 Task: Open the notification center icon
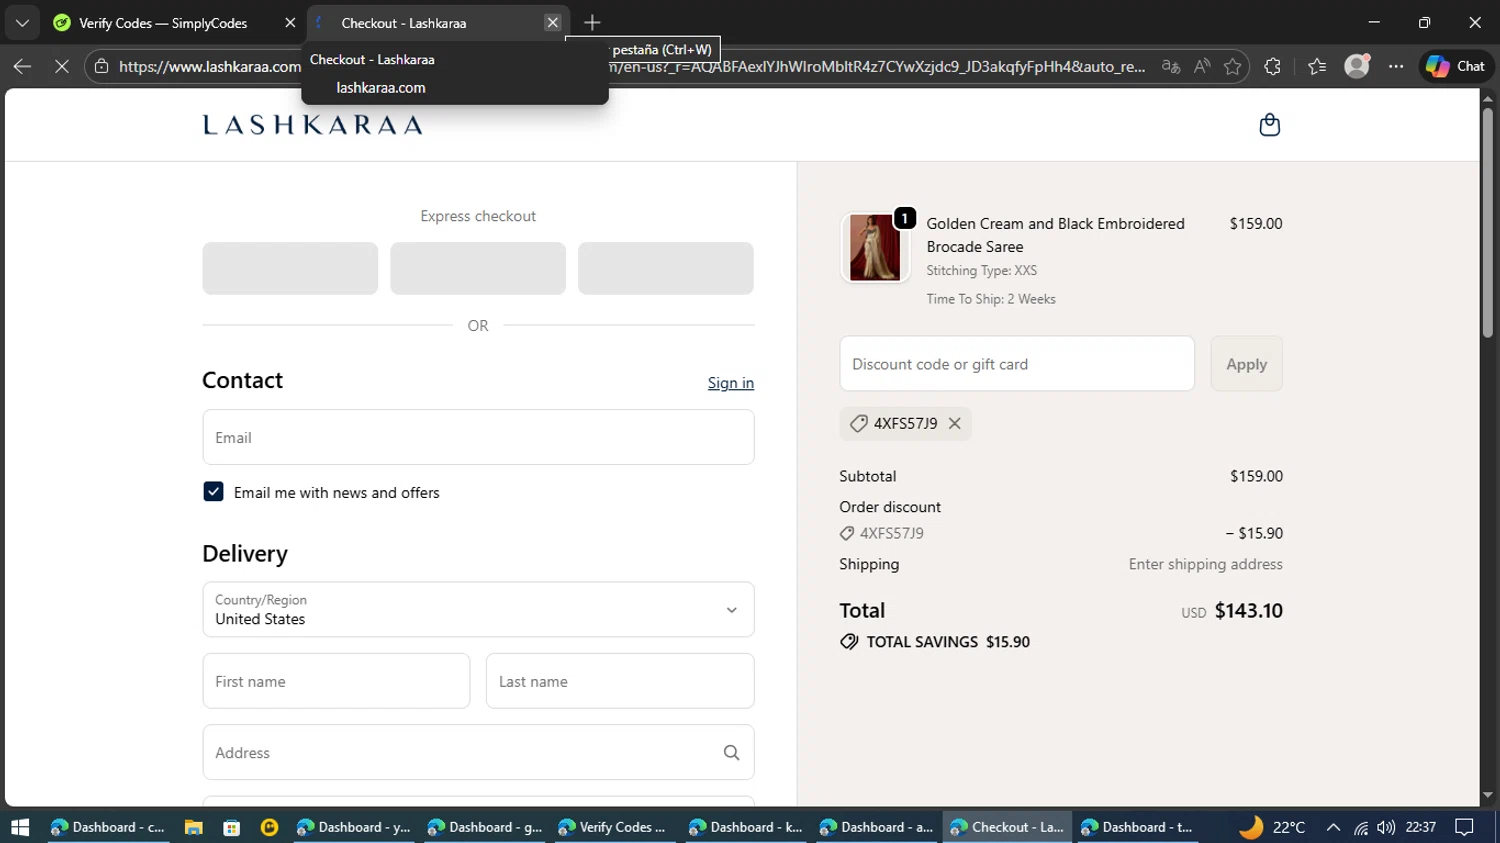1465,827
